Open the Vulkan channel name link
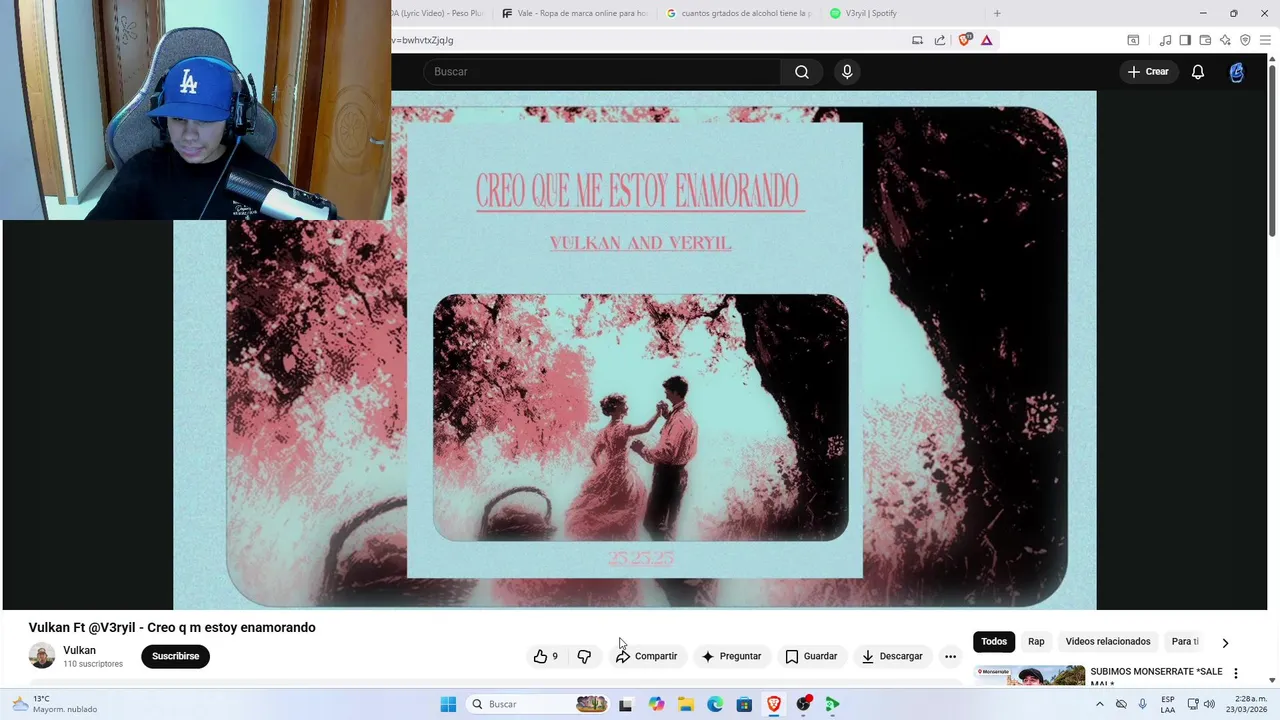The width and height of the screenshot is (1280, 720). 79,650
